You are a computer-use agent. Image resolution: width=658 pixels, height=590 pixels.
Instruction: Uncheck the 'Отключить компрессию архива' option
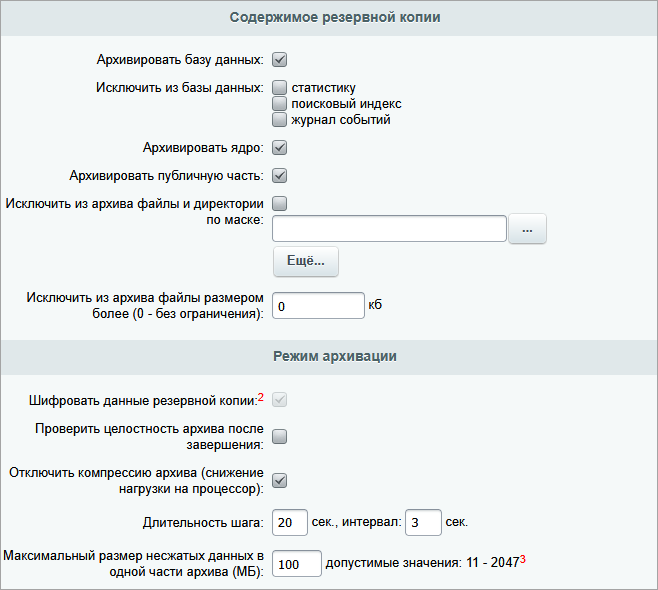pyautogui.click(x=280, y=481)
